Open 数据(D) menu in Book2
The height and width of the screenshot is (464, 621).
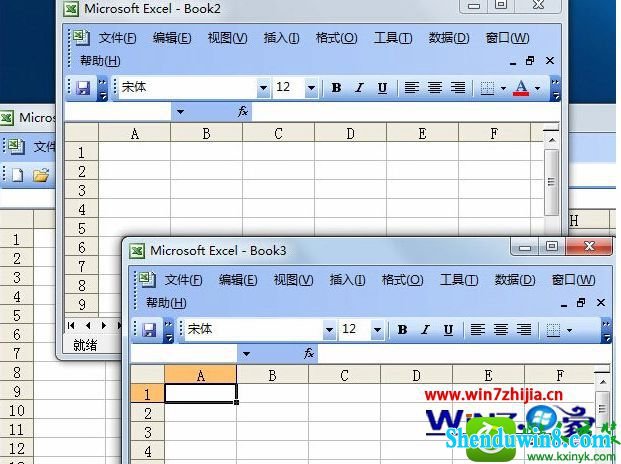tap(449, 38)
